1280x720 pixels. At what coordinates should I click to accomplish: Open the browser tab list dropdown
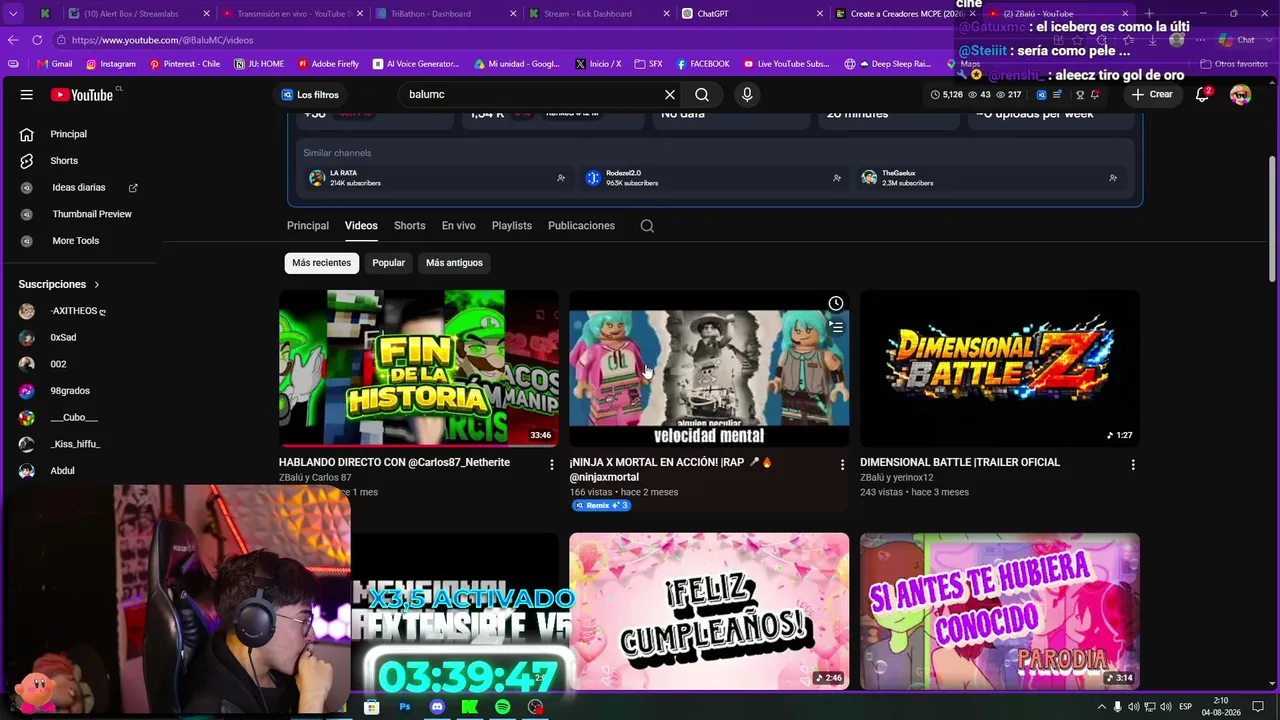tap(13, 14)
